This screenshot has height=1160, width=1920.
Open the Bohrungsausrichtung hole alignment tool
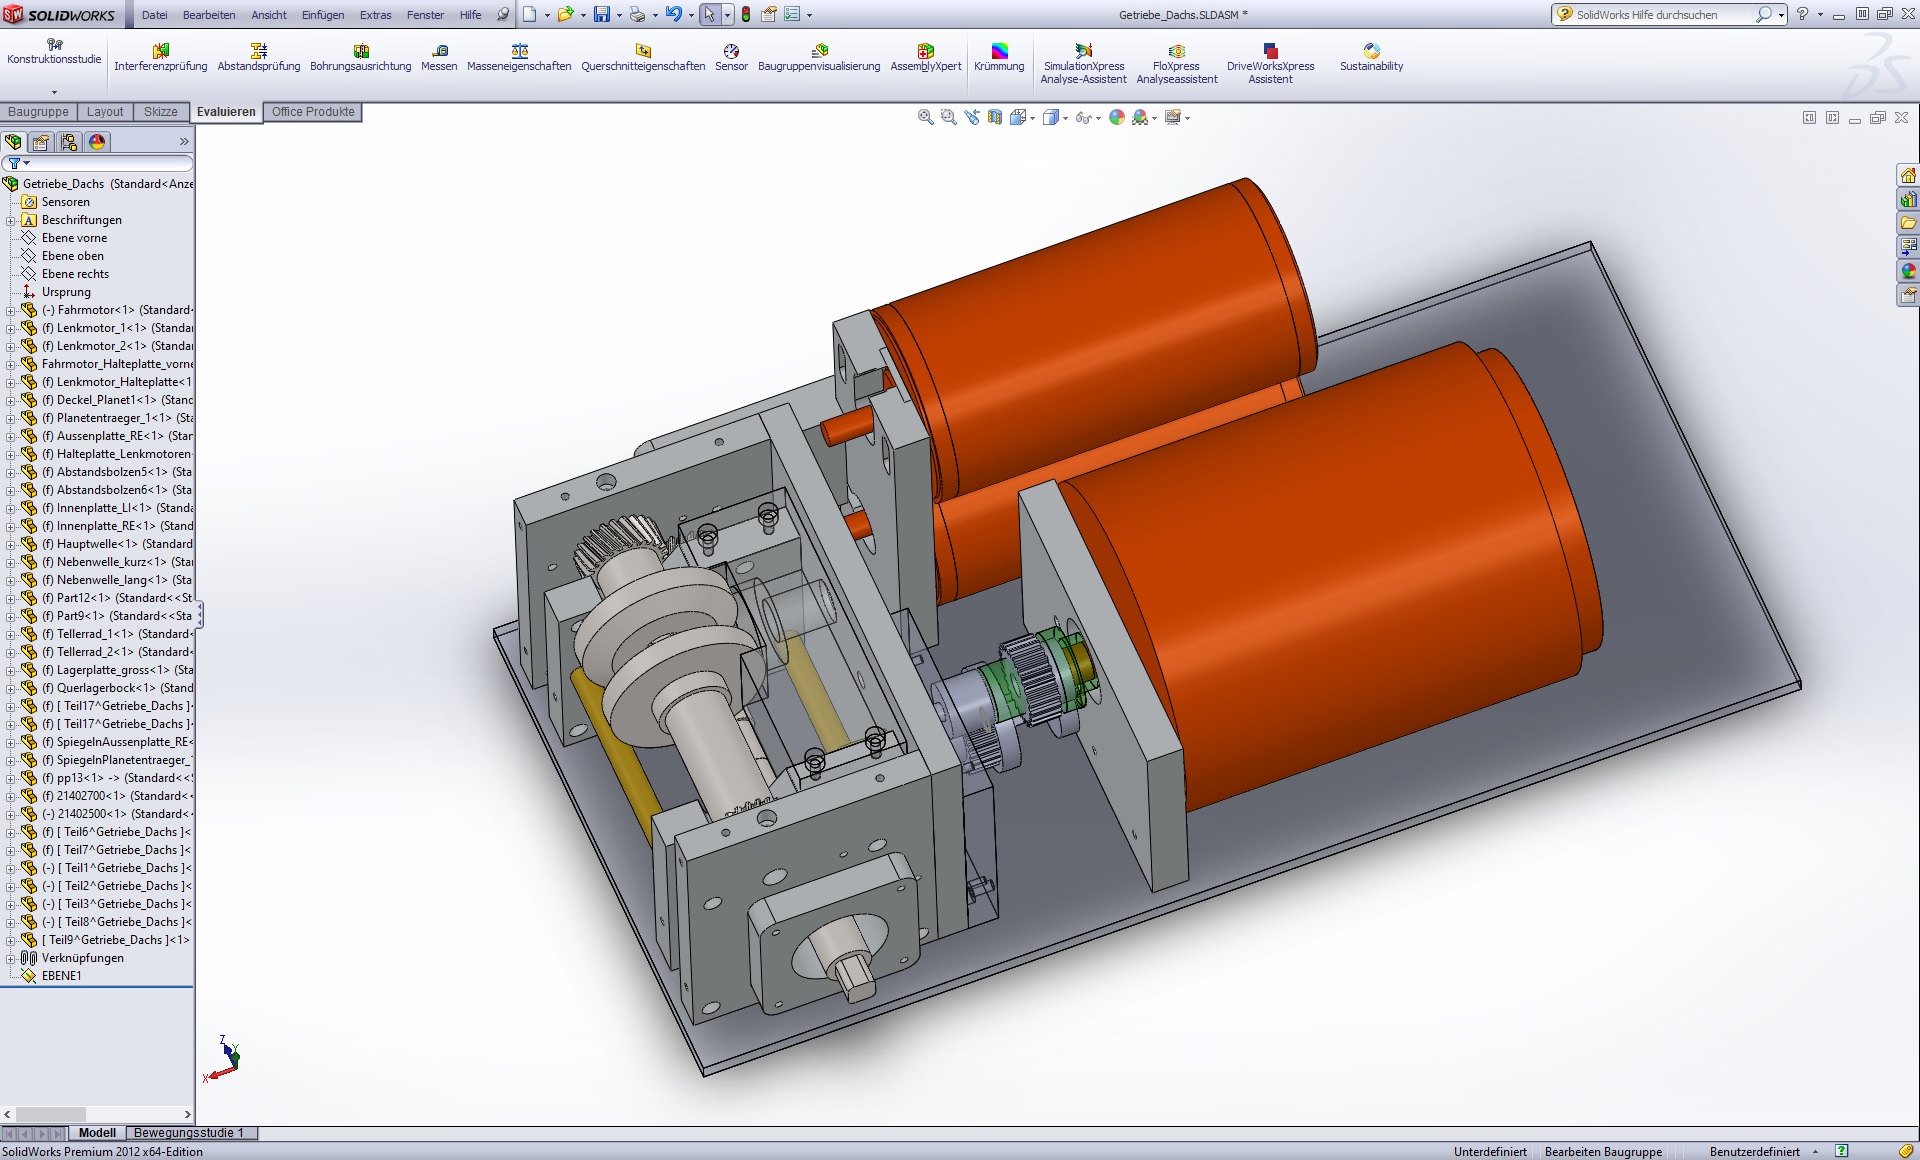tap(360, 57)
